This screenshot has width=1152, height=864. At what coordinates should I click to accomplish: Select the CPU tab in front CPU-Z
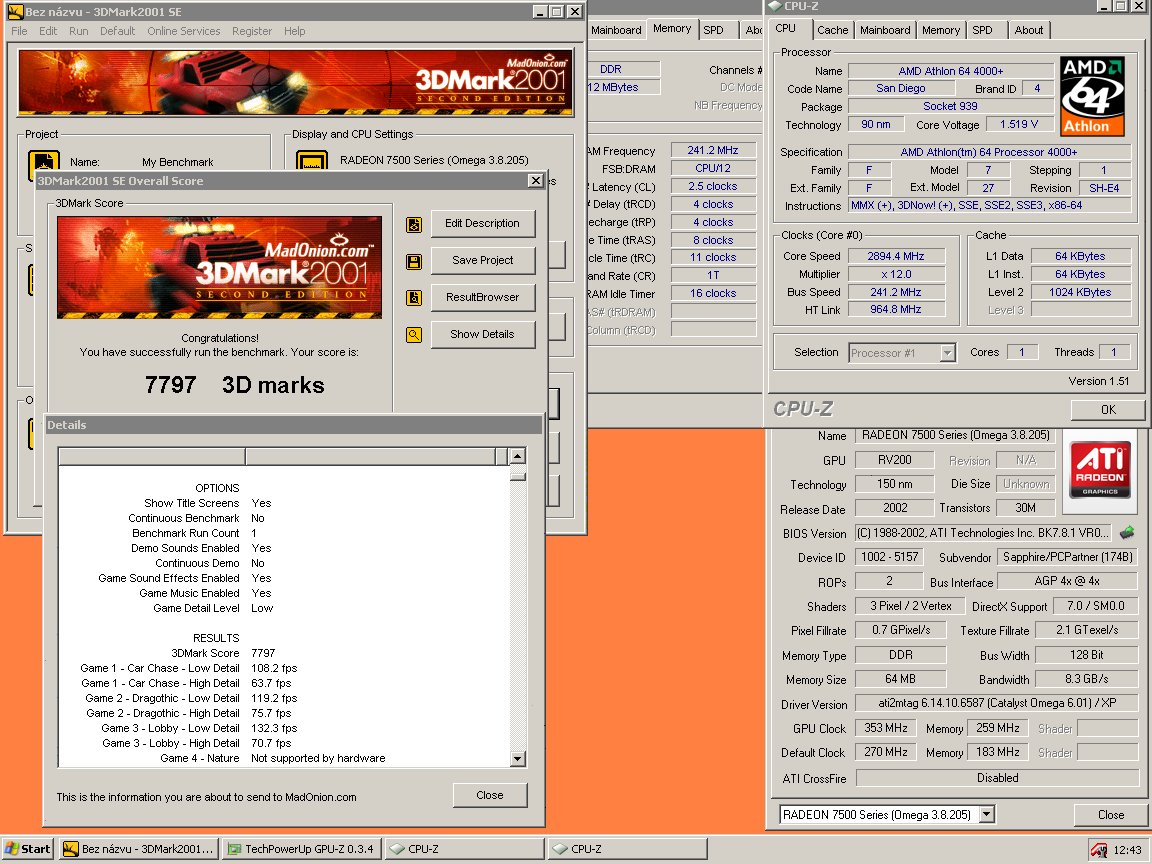point(785,29)
